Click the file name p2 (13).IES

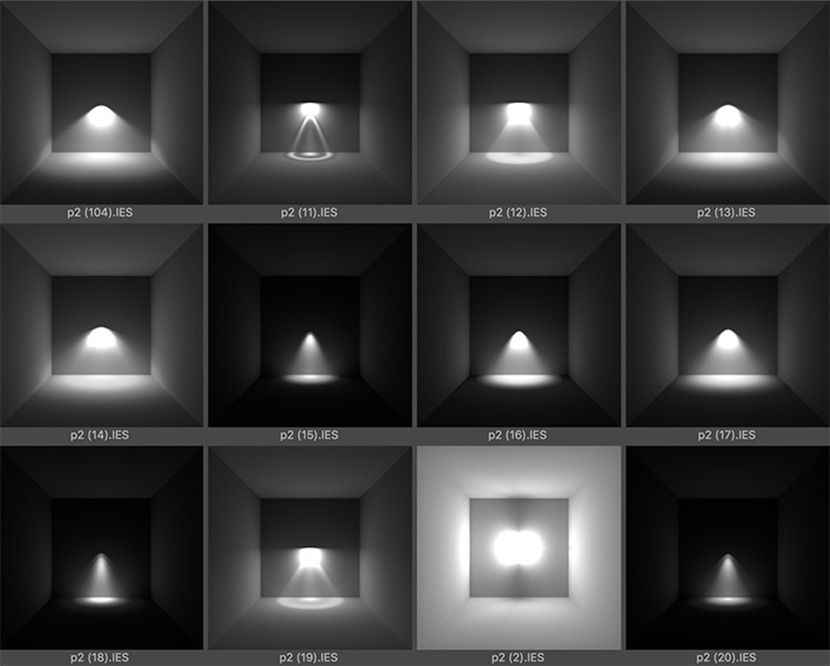(x=726, y=213)
